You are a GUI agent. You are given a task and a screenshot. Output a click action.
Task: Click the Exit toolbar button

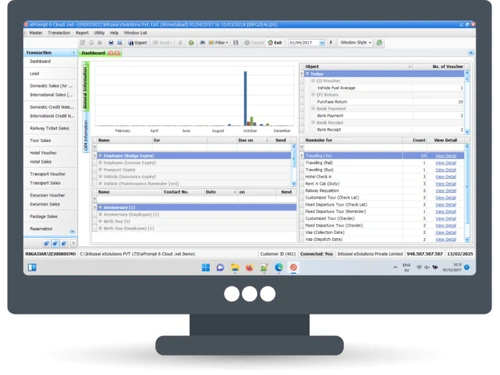[275, 43]
